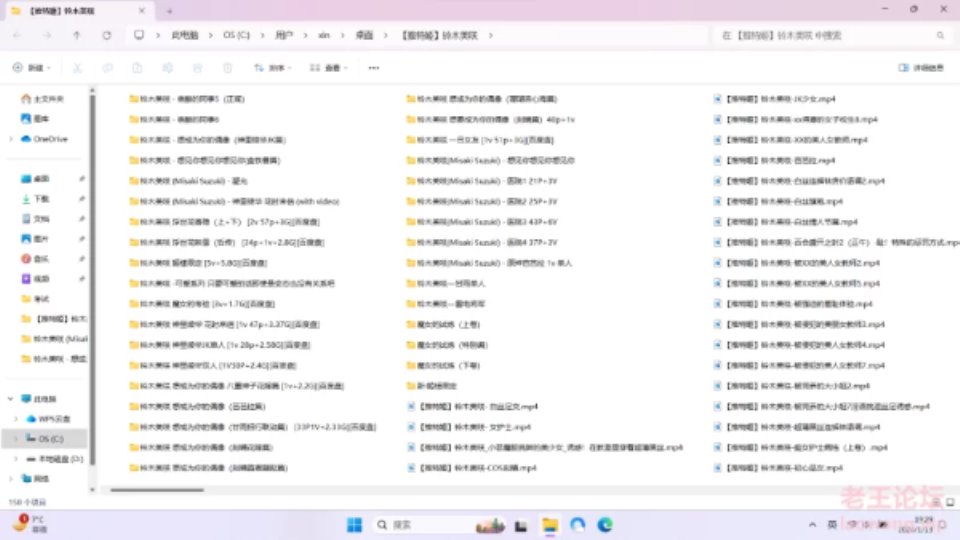Click the Cut scissors icon
This screenshot has width=960, height=540.
tap(77, 68)
